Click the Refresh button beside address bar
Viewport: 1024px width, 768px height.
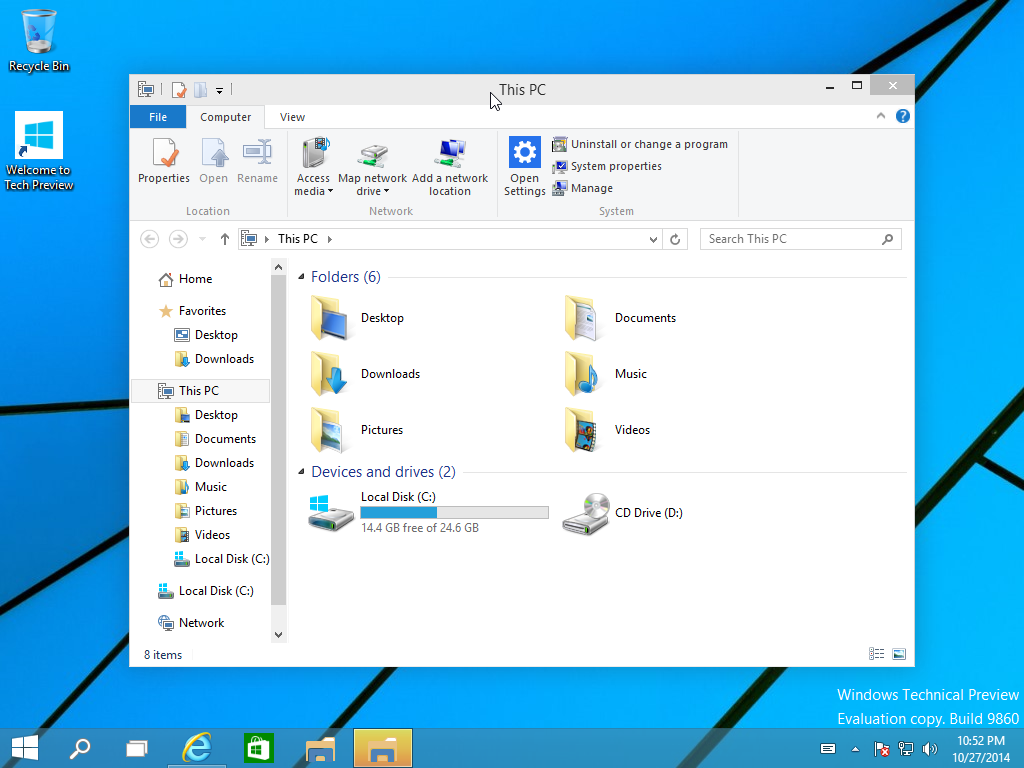tap(675, 240)
